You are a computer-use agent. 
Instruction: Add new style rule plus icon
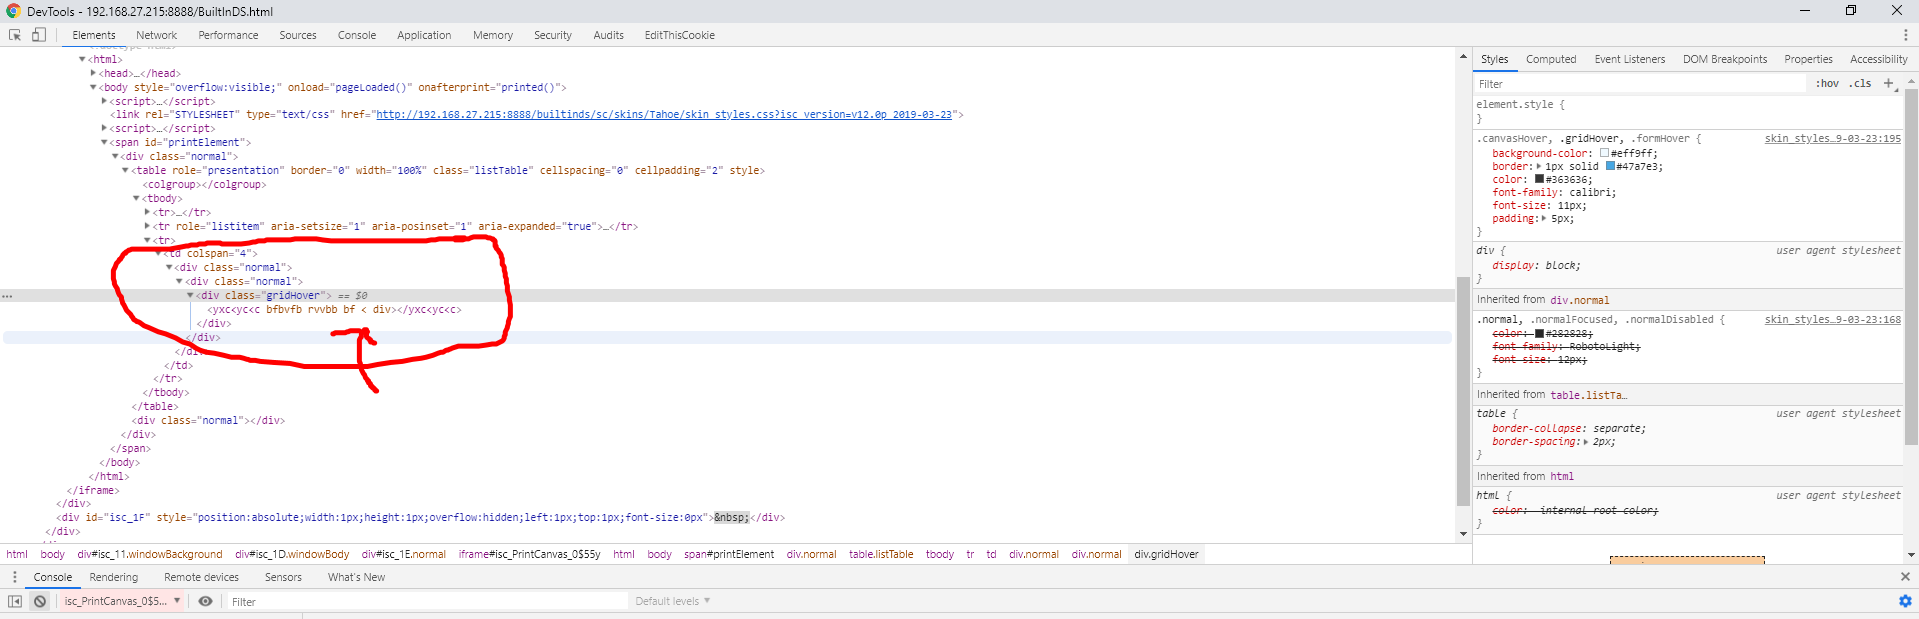coord(1889,84)
